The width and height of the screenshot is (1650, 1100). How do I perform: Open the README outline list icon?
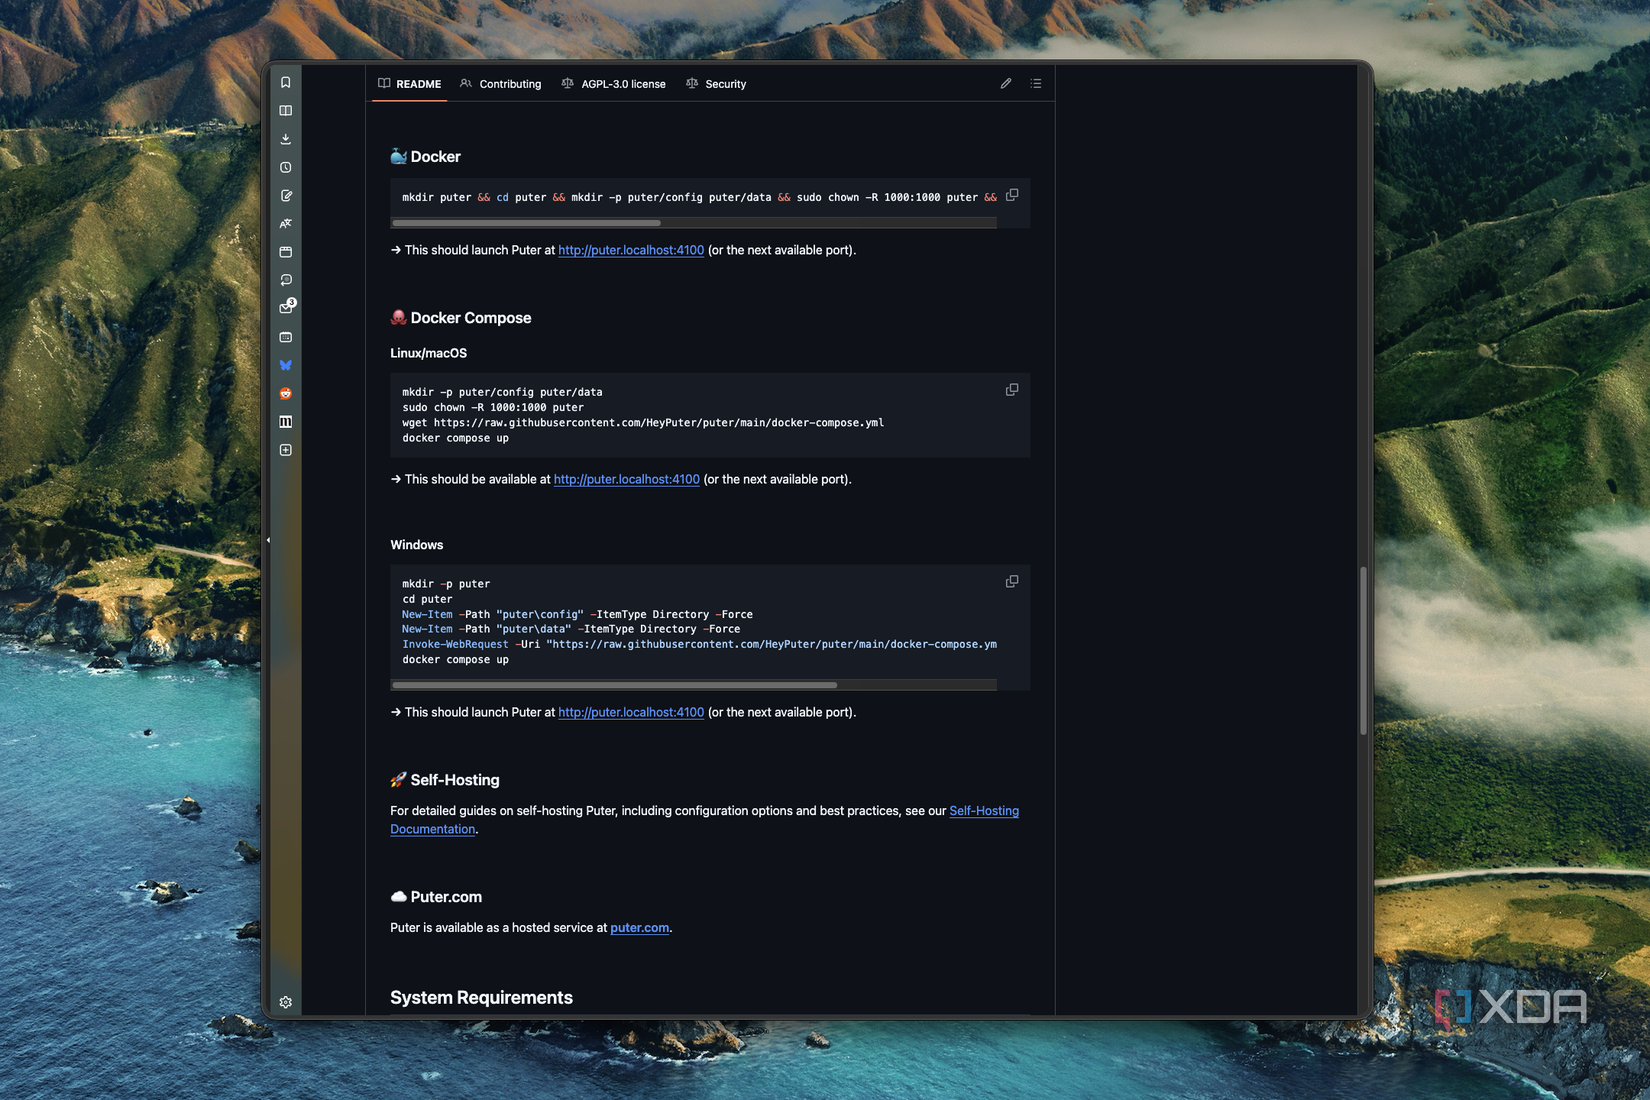coord(1036,84)
